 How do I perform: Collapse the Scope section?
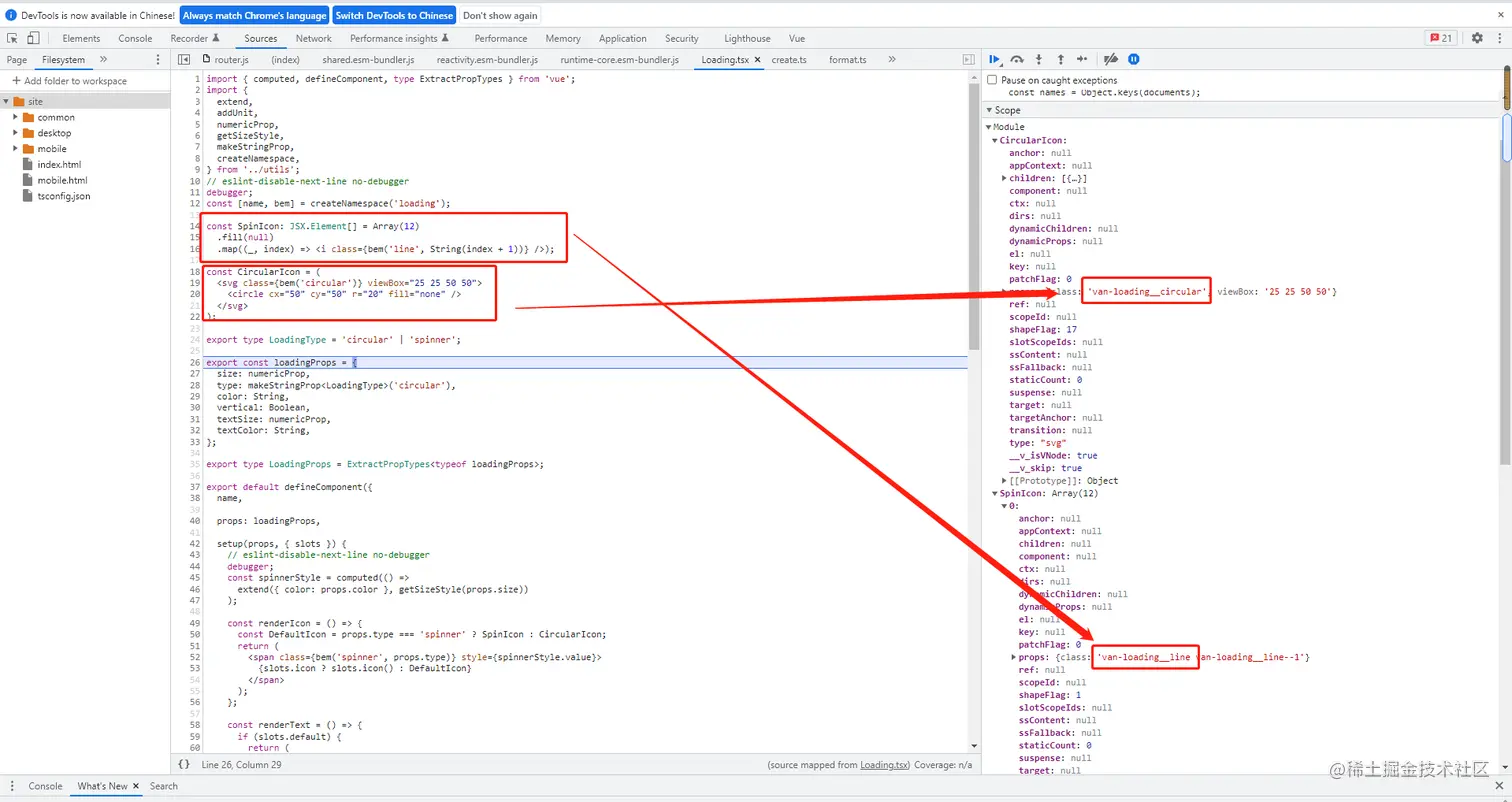[990, 110]
